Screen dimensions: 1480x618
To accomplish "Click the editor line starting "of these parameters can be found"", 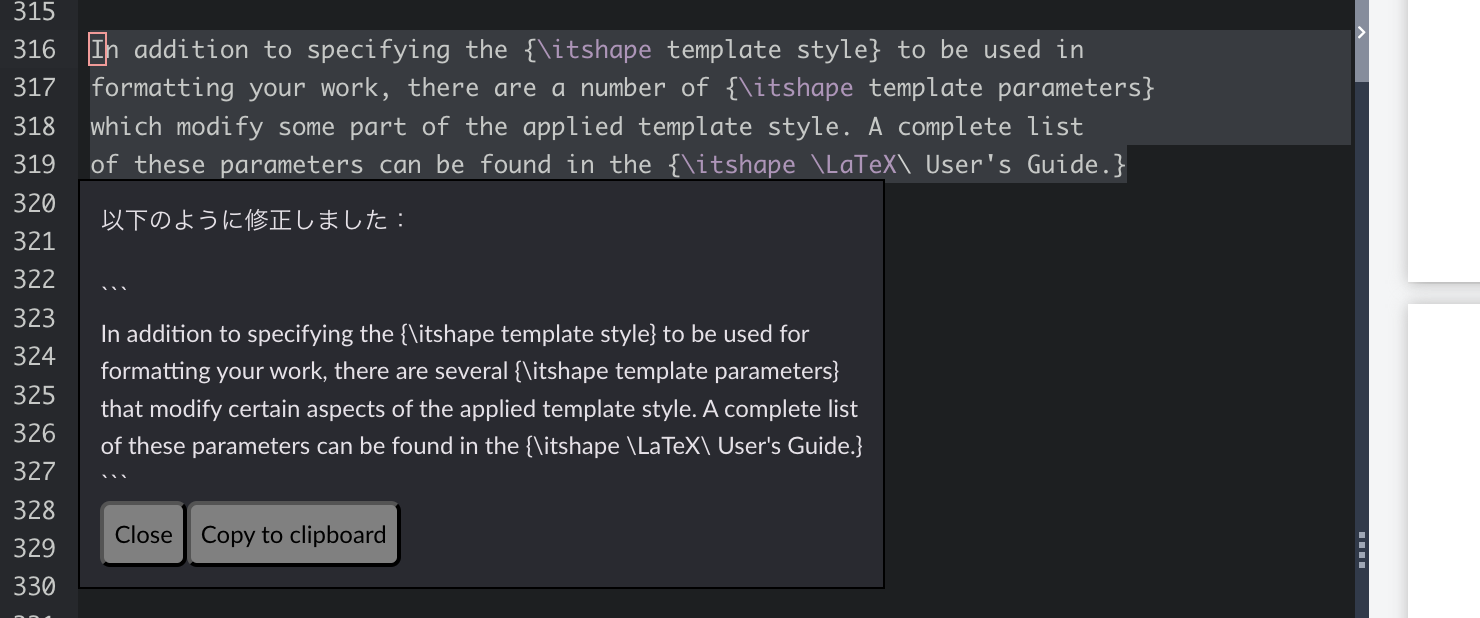I will [608, 165].
